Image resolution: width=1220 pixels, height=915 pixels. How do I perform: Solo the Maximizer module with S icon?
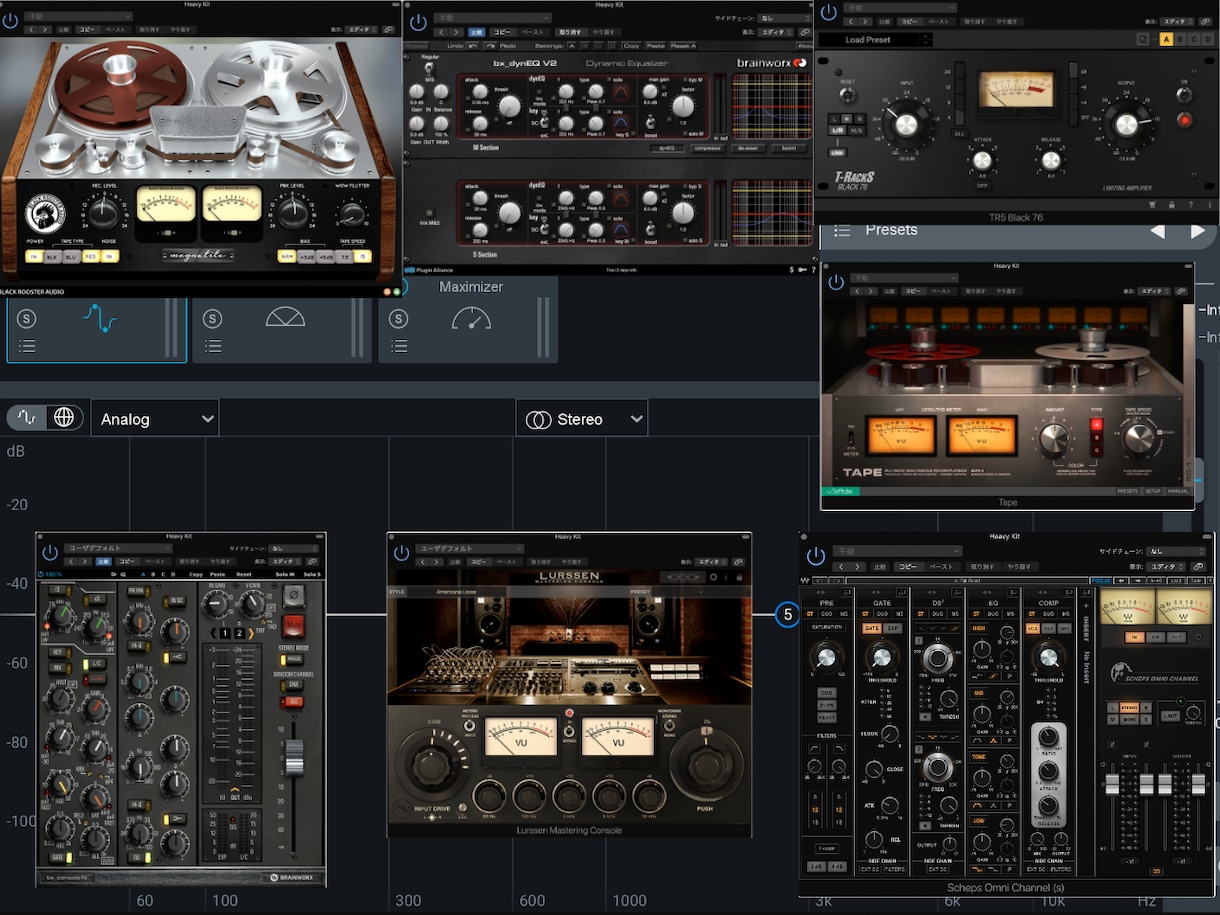pos(399,319)
